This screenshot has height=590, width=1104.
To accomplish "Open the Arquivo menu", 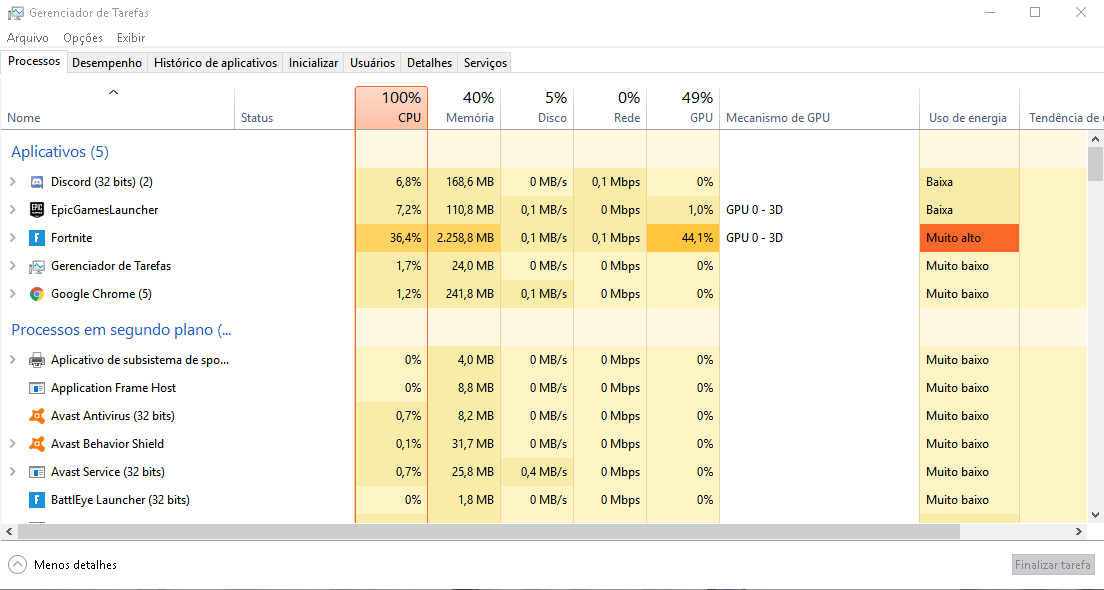I will click(x=27, y=38).
